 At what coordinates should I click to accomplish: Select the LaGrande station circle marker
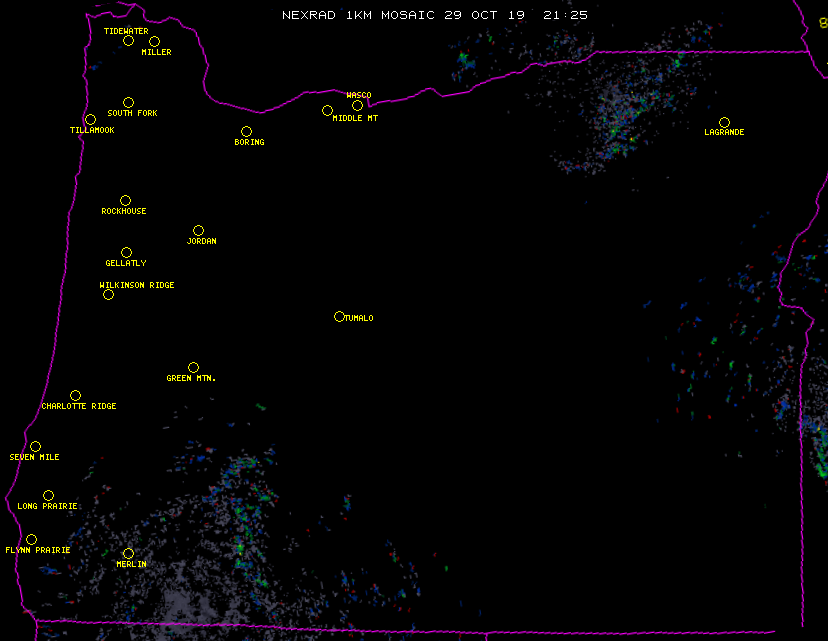(724, 122)
